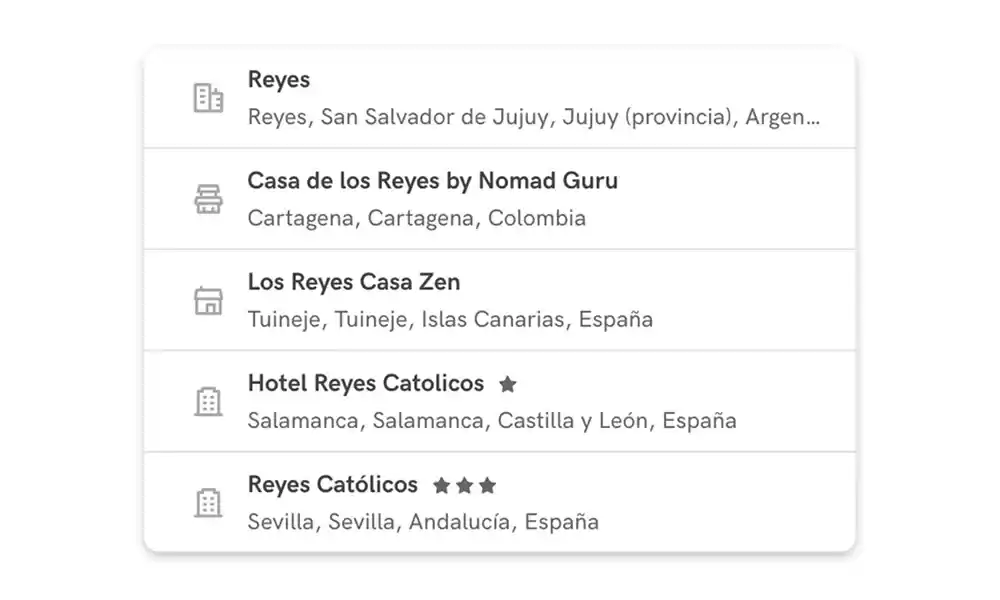Image resolution: width=1000 pixels, height=600 pixels.
Task: Click the Cartagena, Cartagena, Colombia location text
Action: point(416,218)
